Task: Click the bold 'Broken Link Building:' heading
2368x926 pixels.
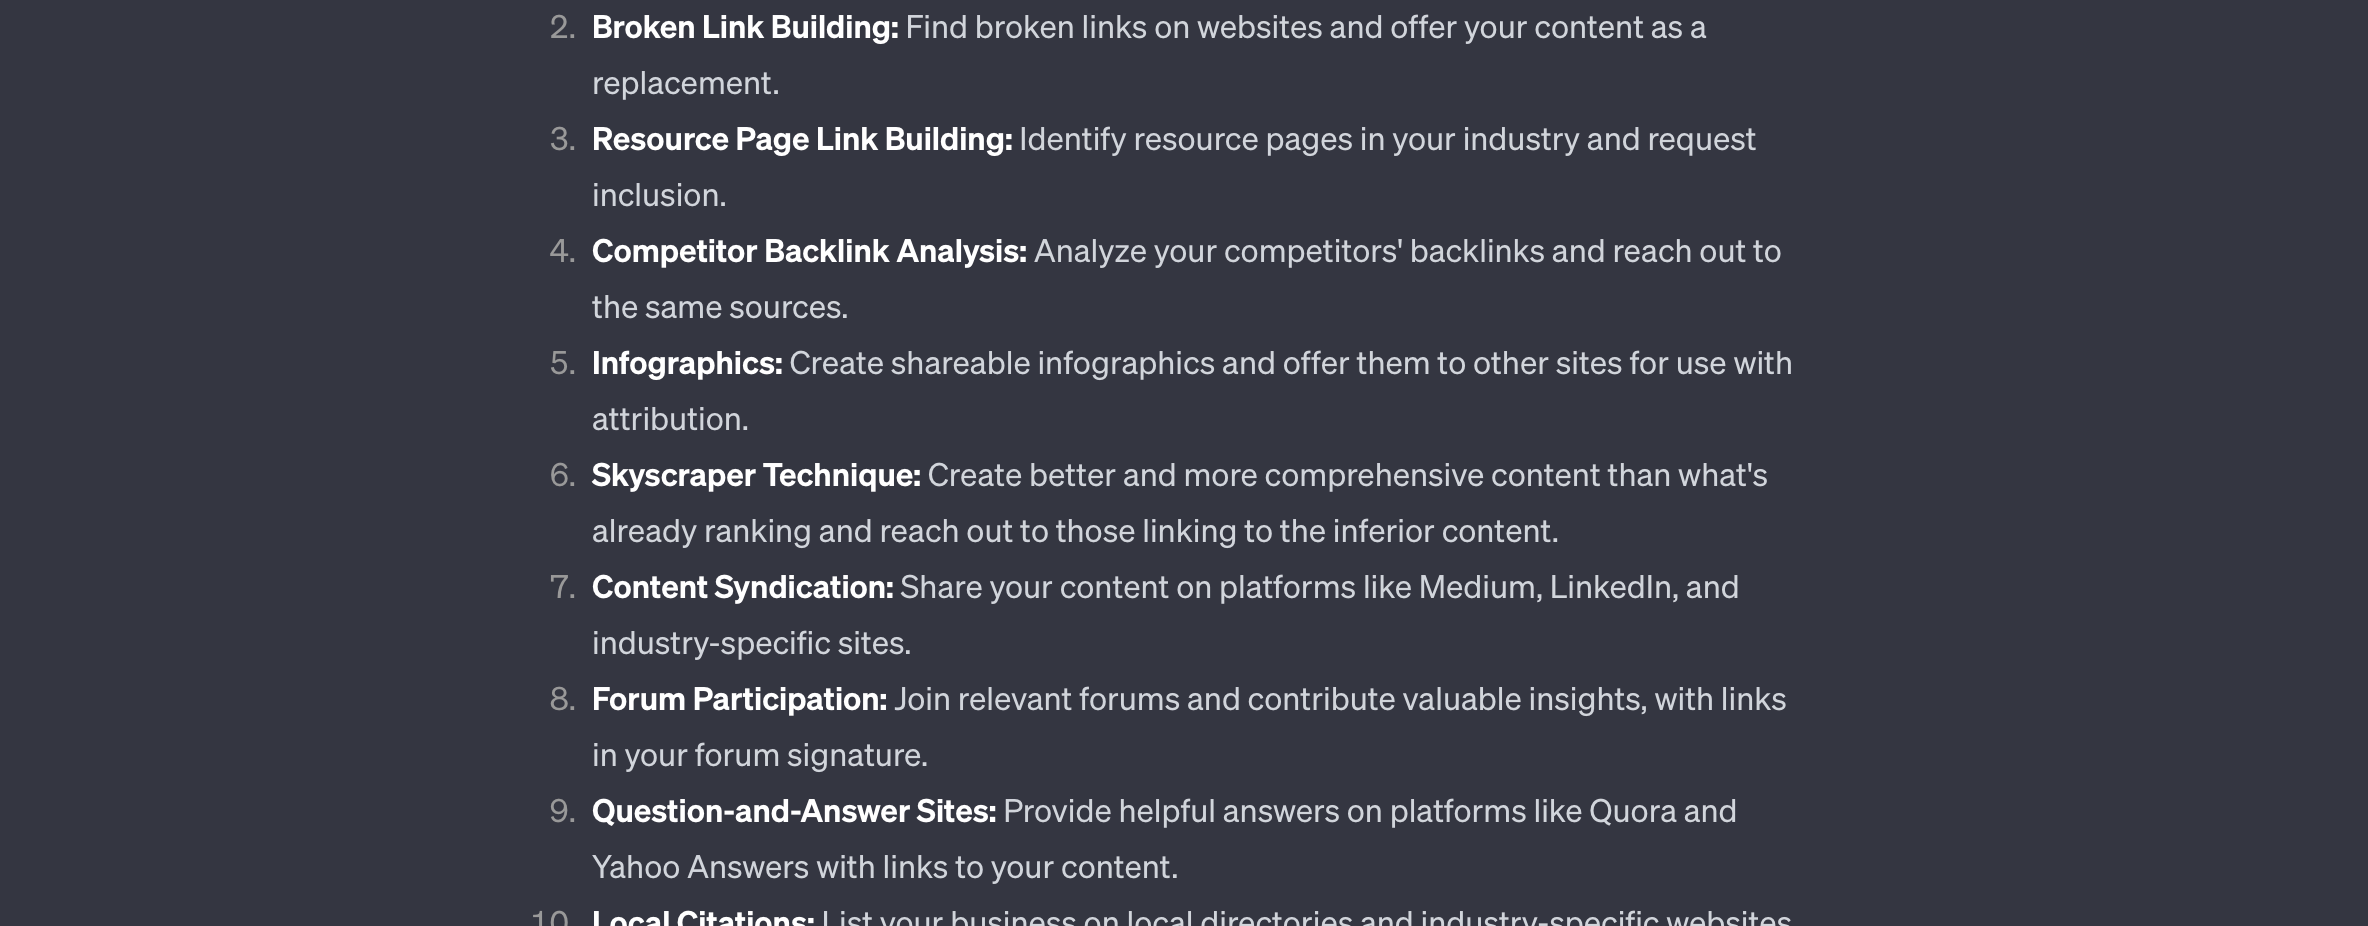Action: (744, 27)
